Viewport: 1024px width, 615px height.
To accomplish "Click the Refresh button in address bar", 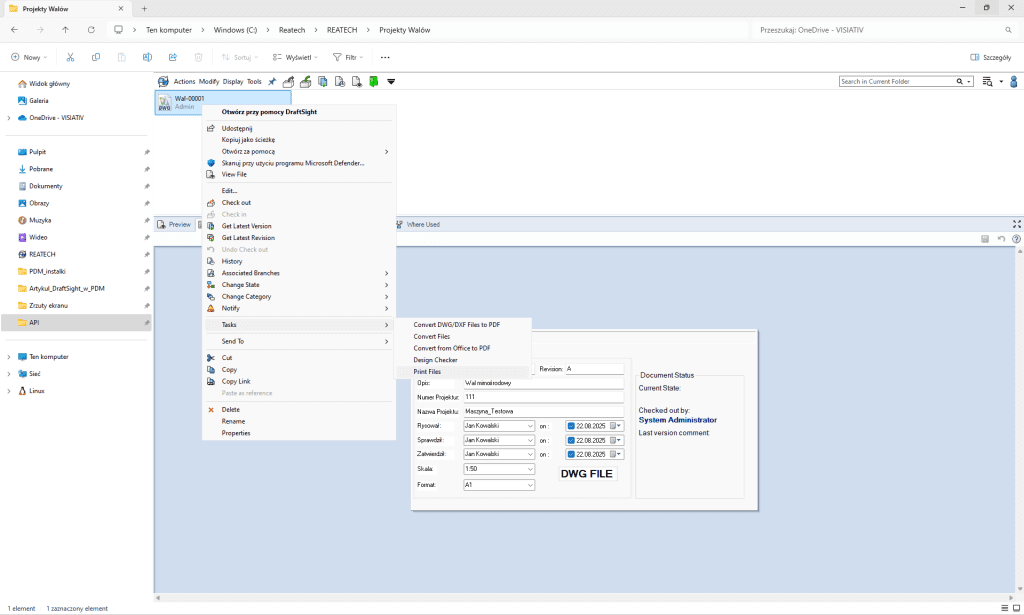I will coord(91,30).
